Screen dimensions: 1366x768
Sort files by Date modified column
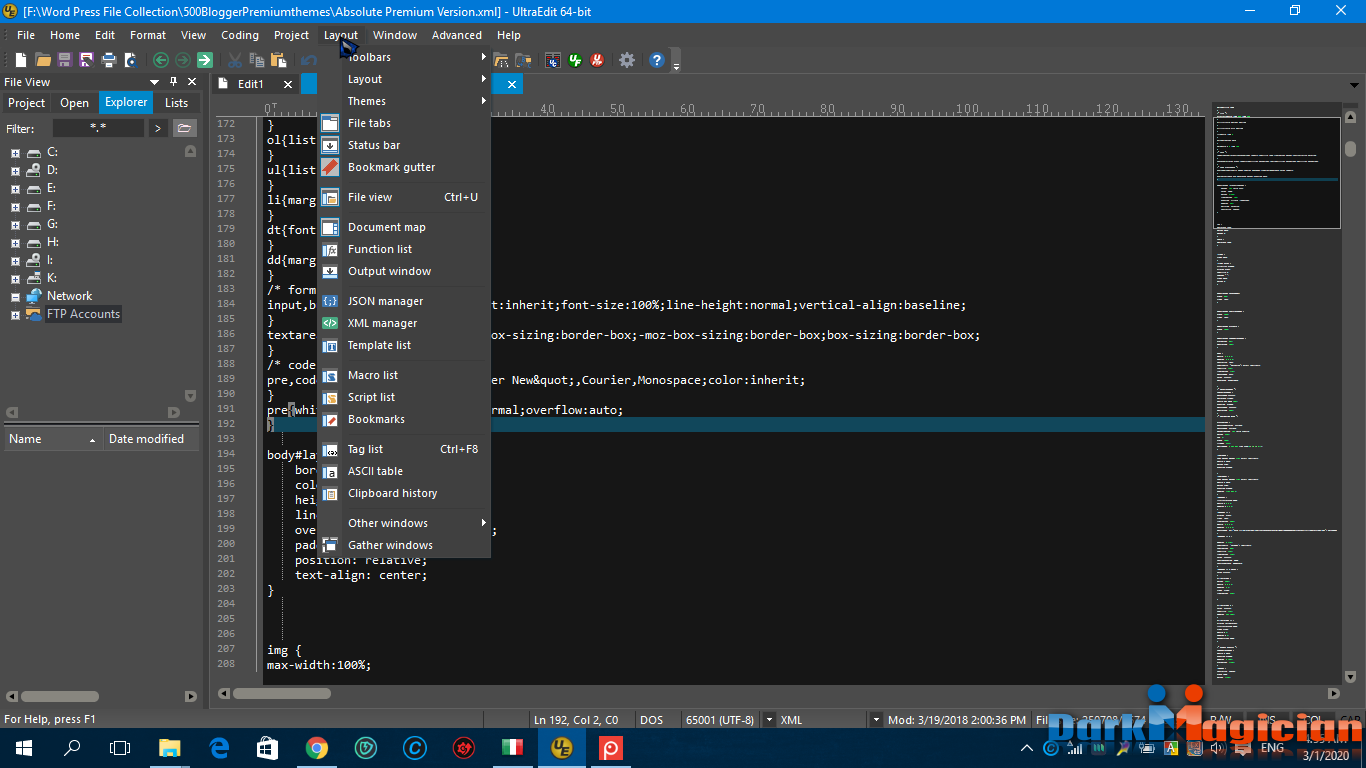150,439
